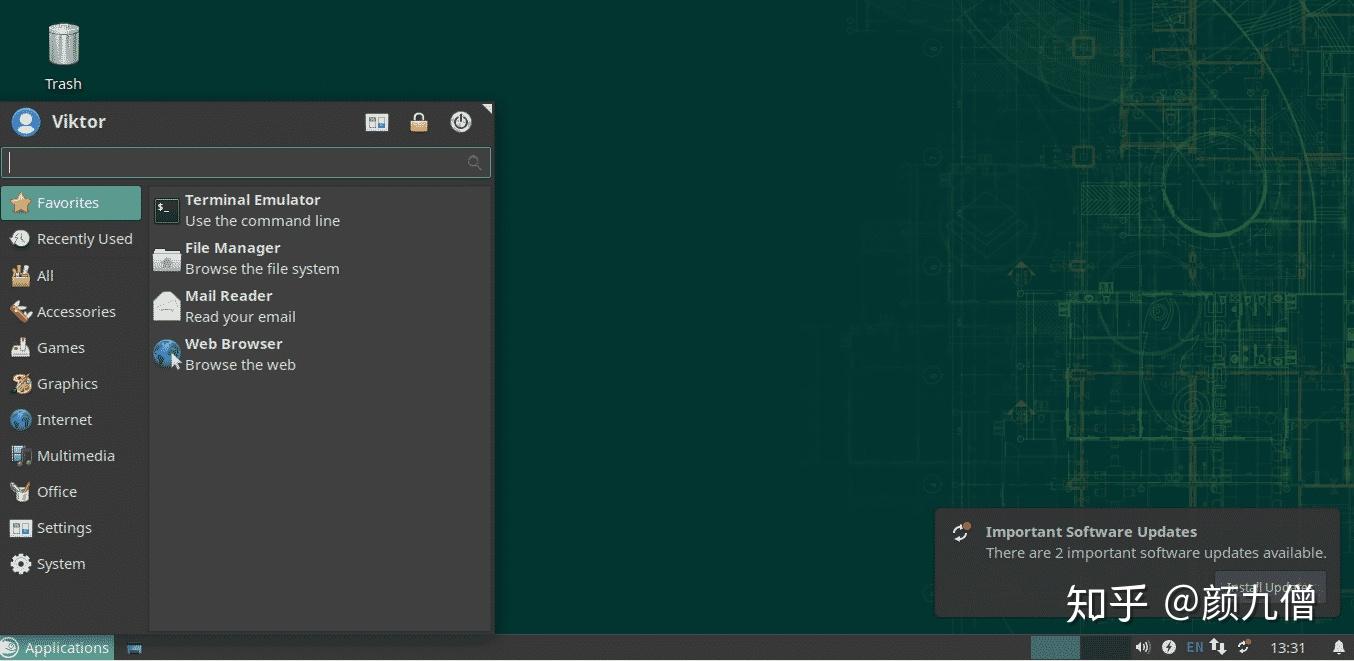
Task: Open the software updater tray icon
Action: pos(1244,647)
